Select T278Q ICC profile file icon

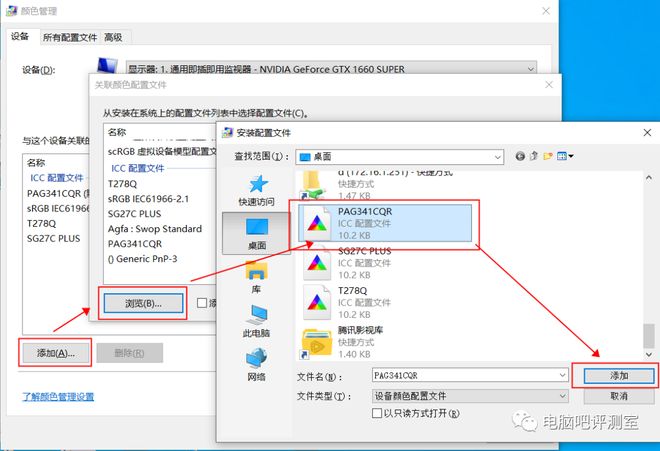point(317,302)
